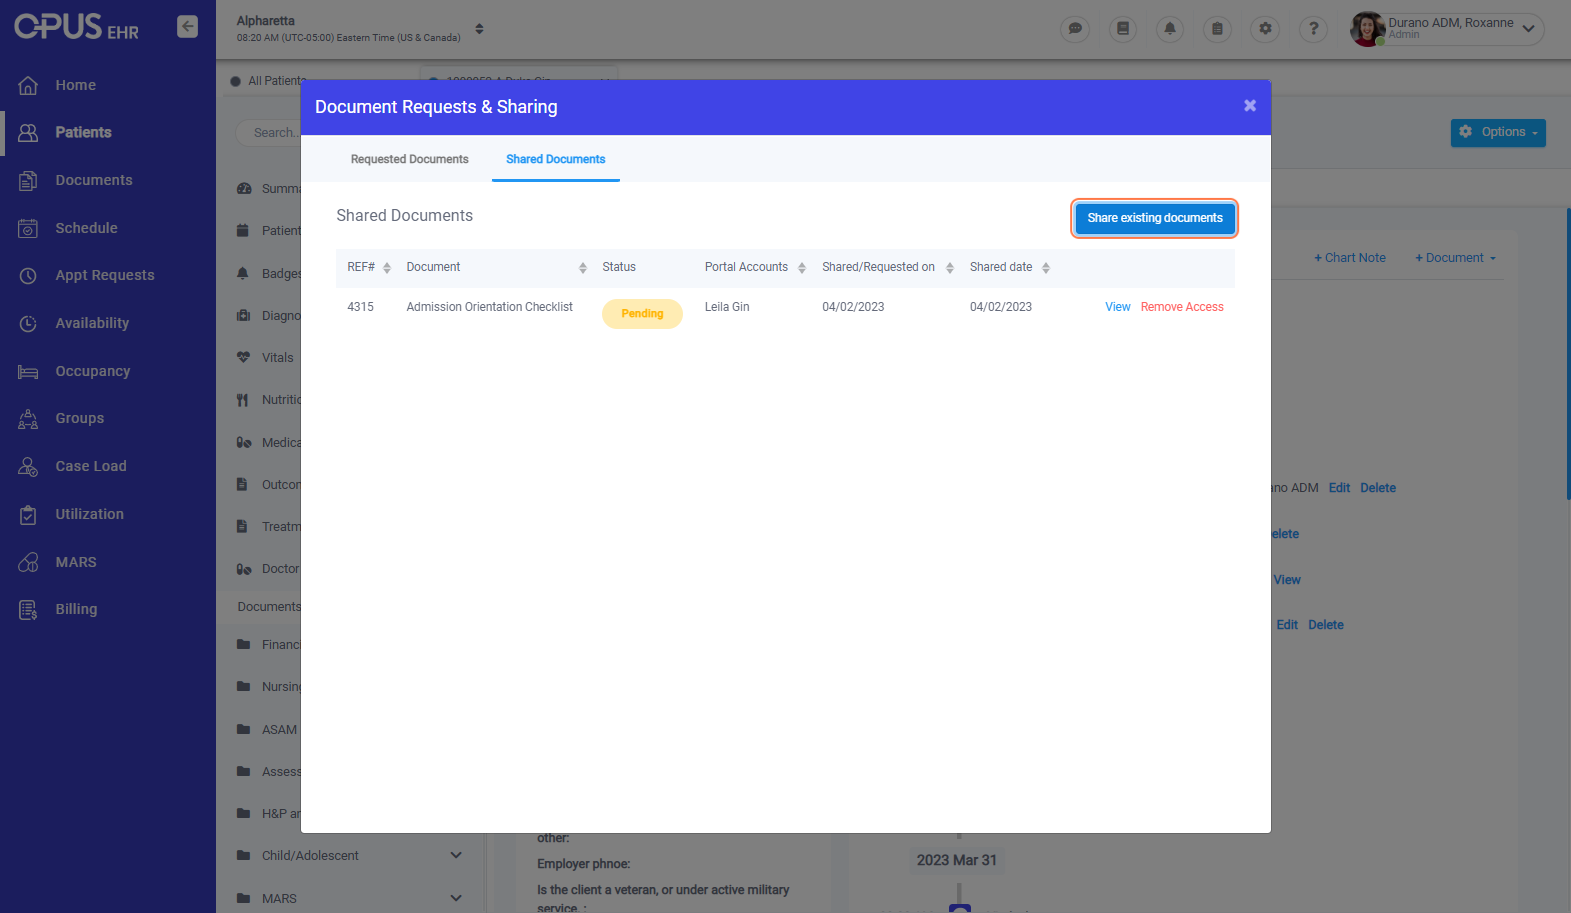
Task: Open the chat messages icon
Action: point(1075,29)
